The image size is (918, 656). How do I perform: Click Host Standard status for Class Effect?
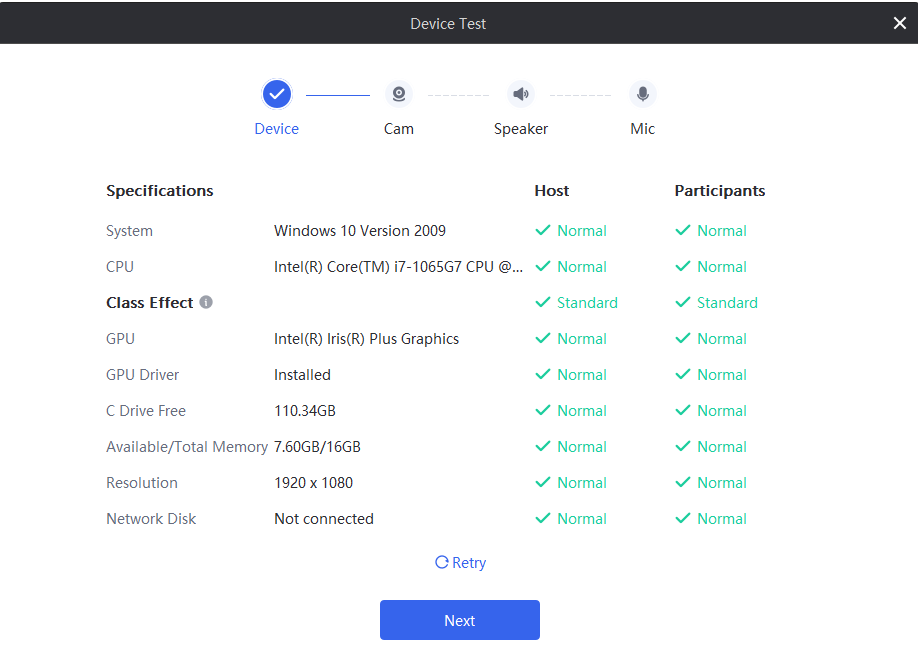(587, 303)
